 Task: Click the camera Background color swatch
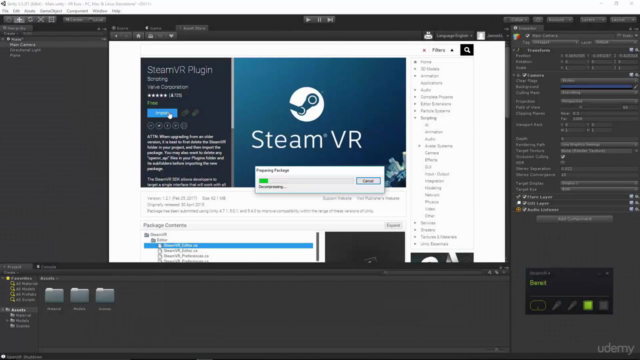pos(596,87)
